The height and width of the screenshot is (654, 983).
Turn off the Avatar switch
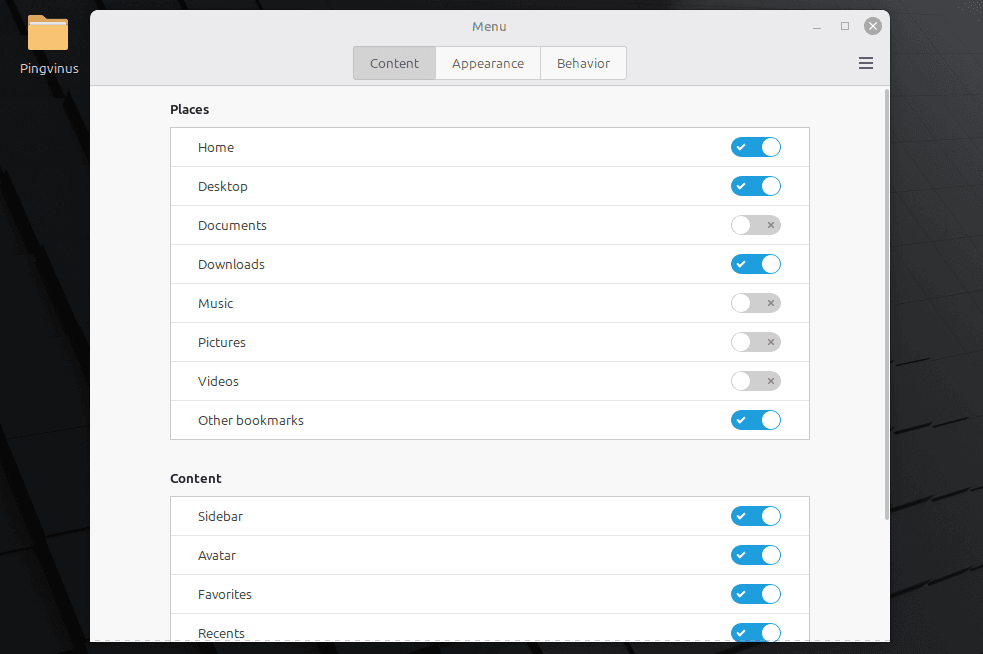755,555
